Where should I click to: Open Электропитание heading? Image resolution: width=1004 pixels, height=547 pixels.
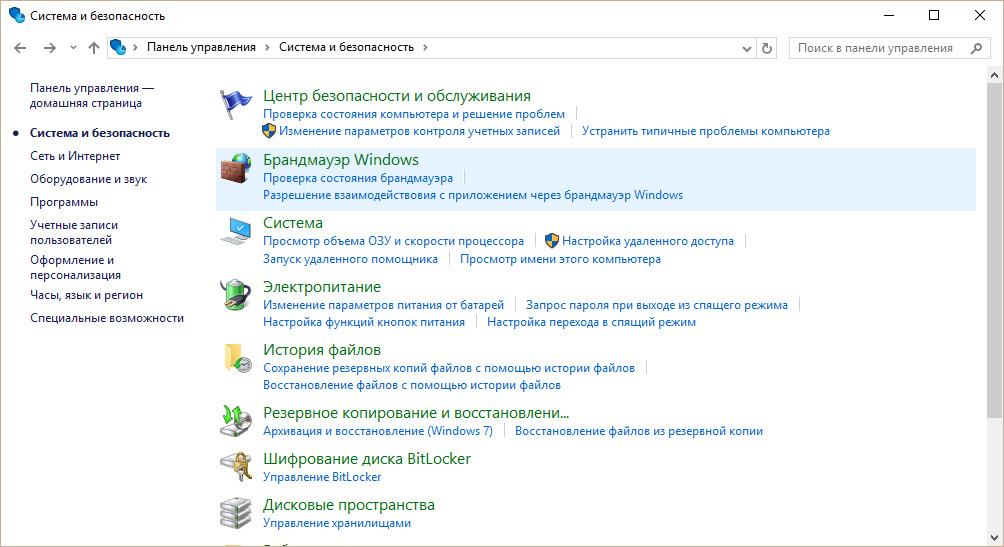point(322,287)
